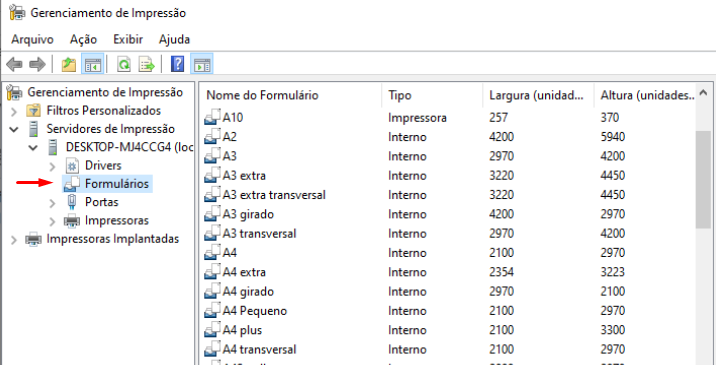The image size is (716, 365).
Task: Open the Help question mark icon
Action: click(177, 64)
